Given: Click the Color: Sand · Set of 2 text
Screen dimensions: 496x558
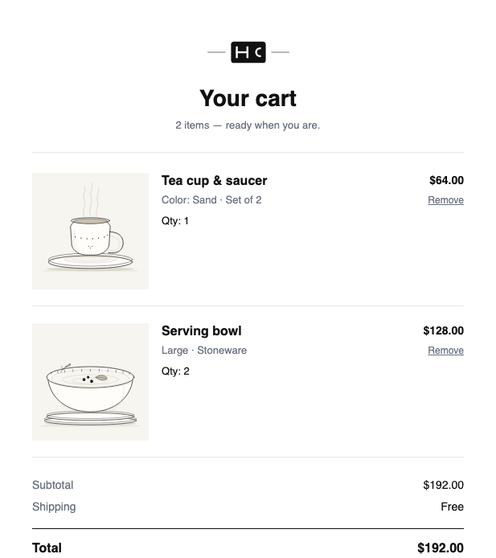Looking at the screenshot, I should pos(211,200).
